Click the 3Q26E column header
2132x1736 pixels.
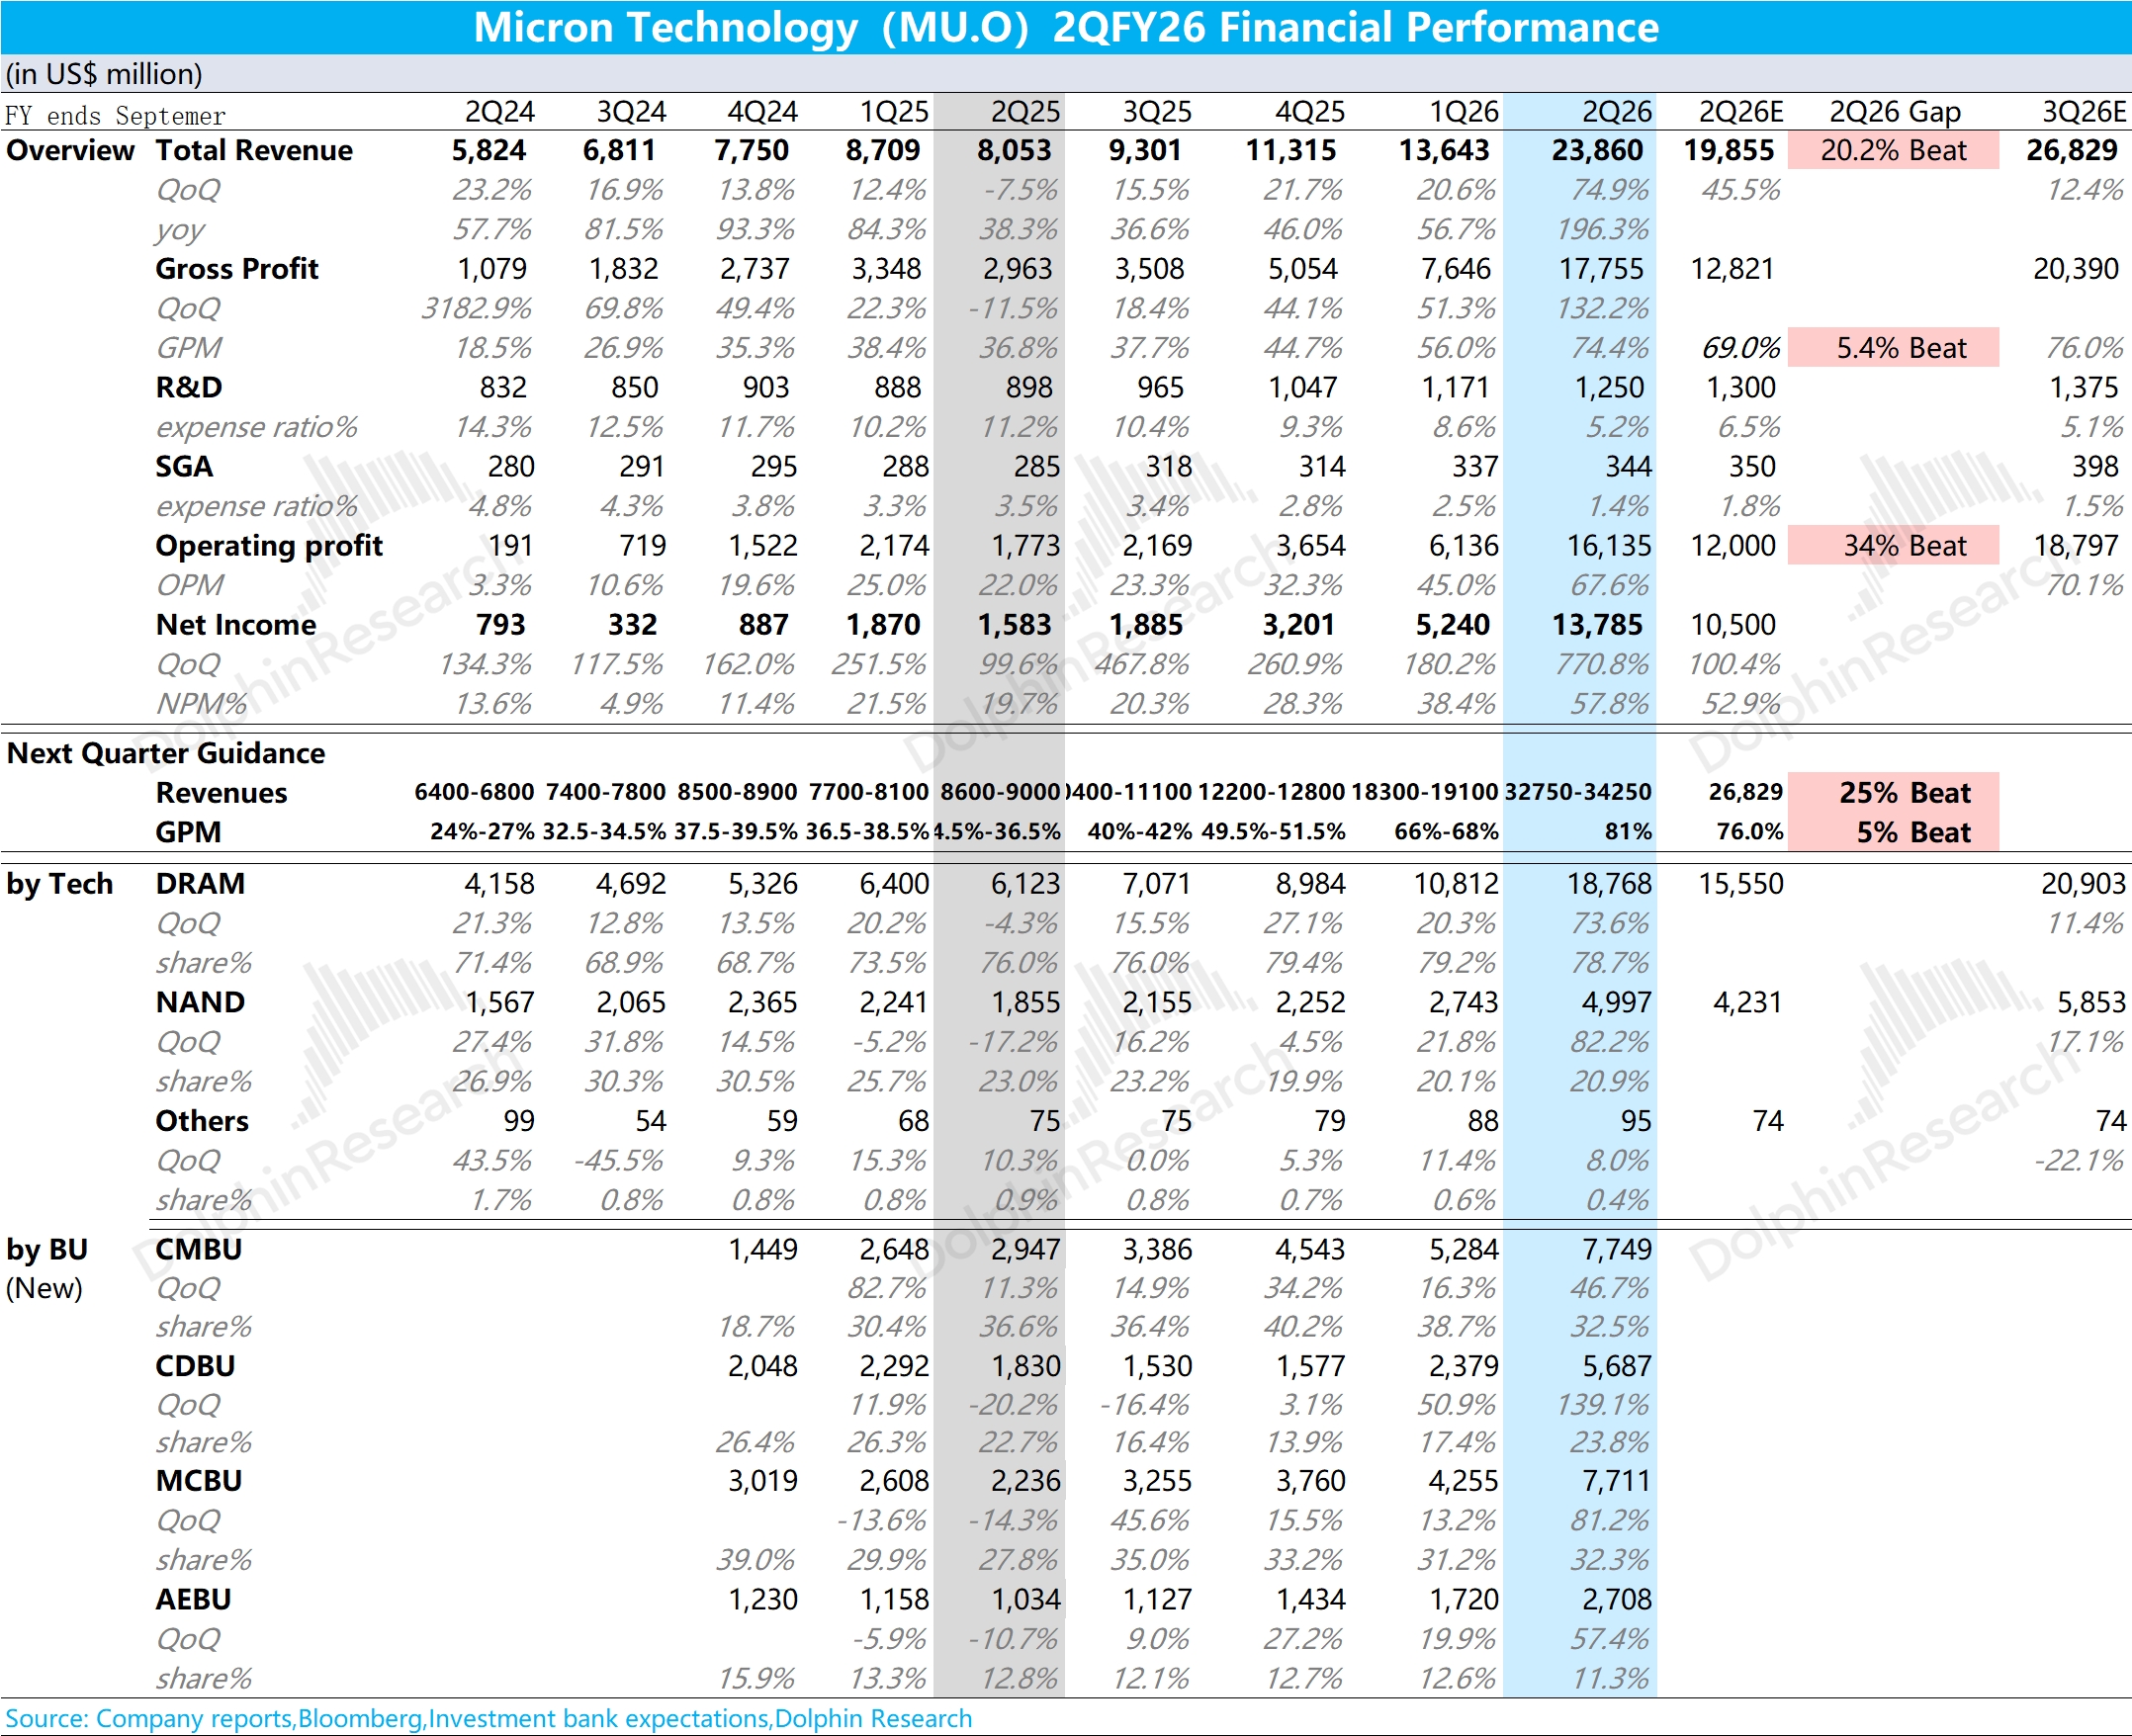[x=2083, y=112]
